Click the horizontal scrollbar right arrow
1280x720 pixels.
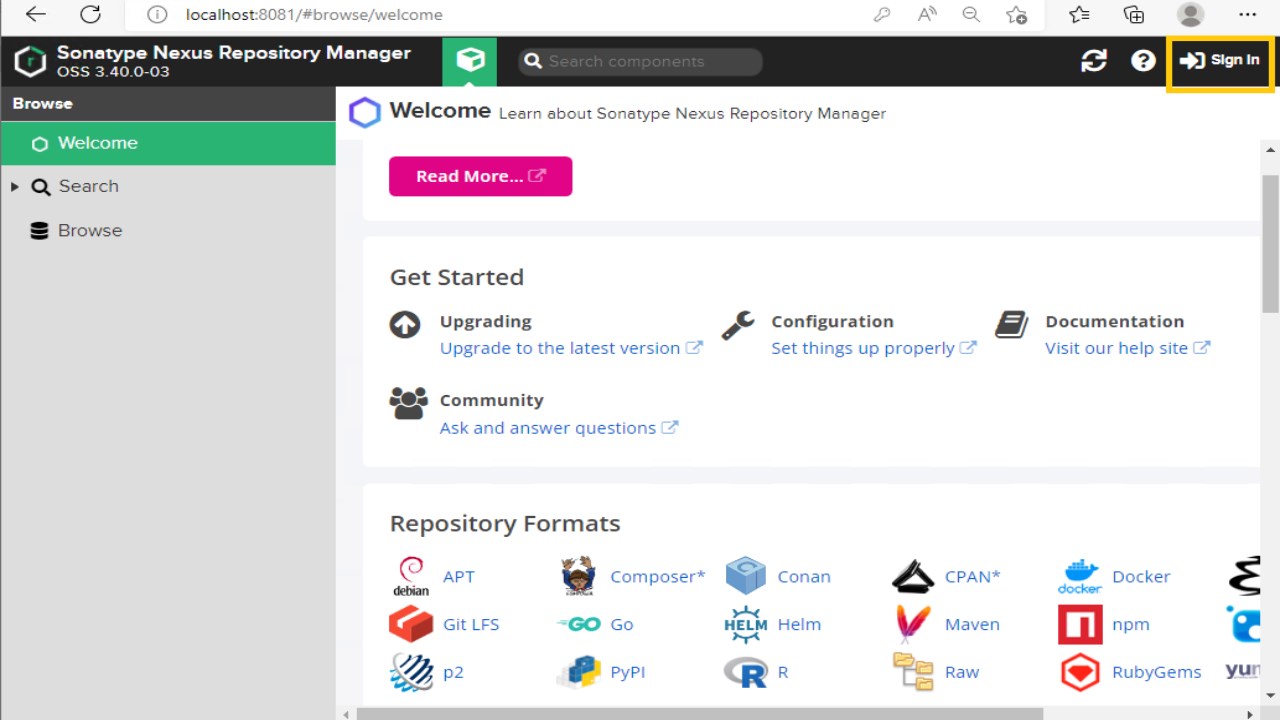[x=1251, y=714]
